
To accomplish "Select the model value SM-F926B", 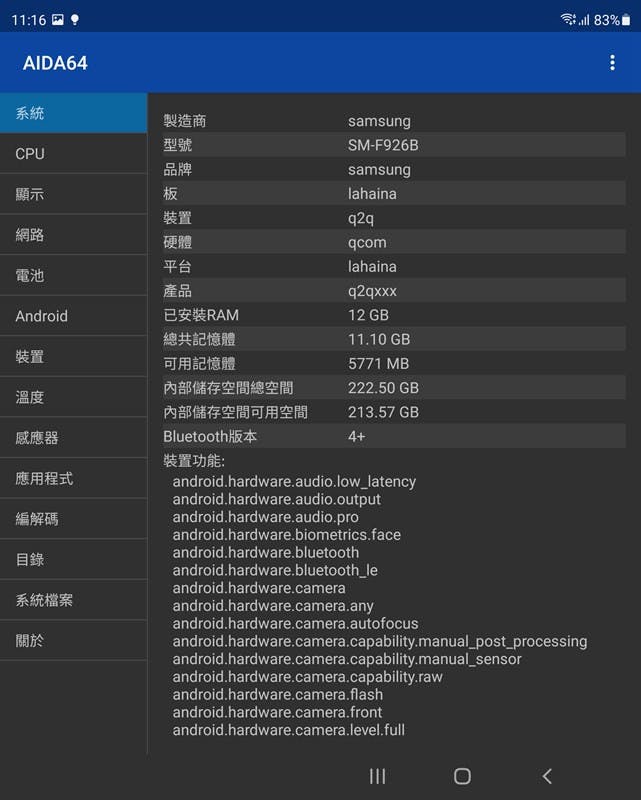I will pos(383,145).
